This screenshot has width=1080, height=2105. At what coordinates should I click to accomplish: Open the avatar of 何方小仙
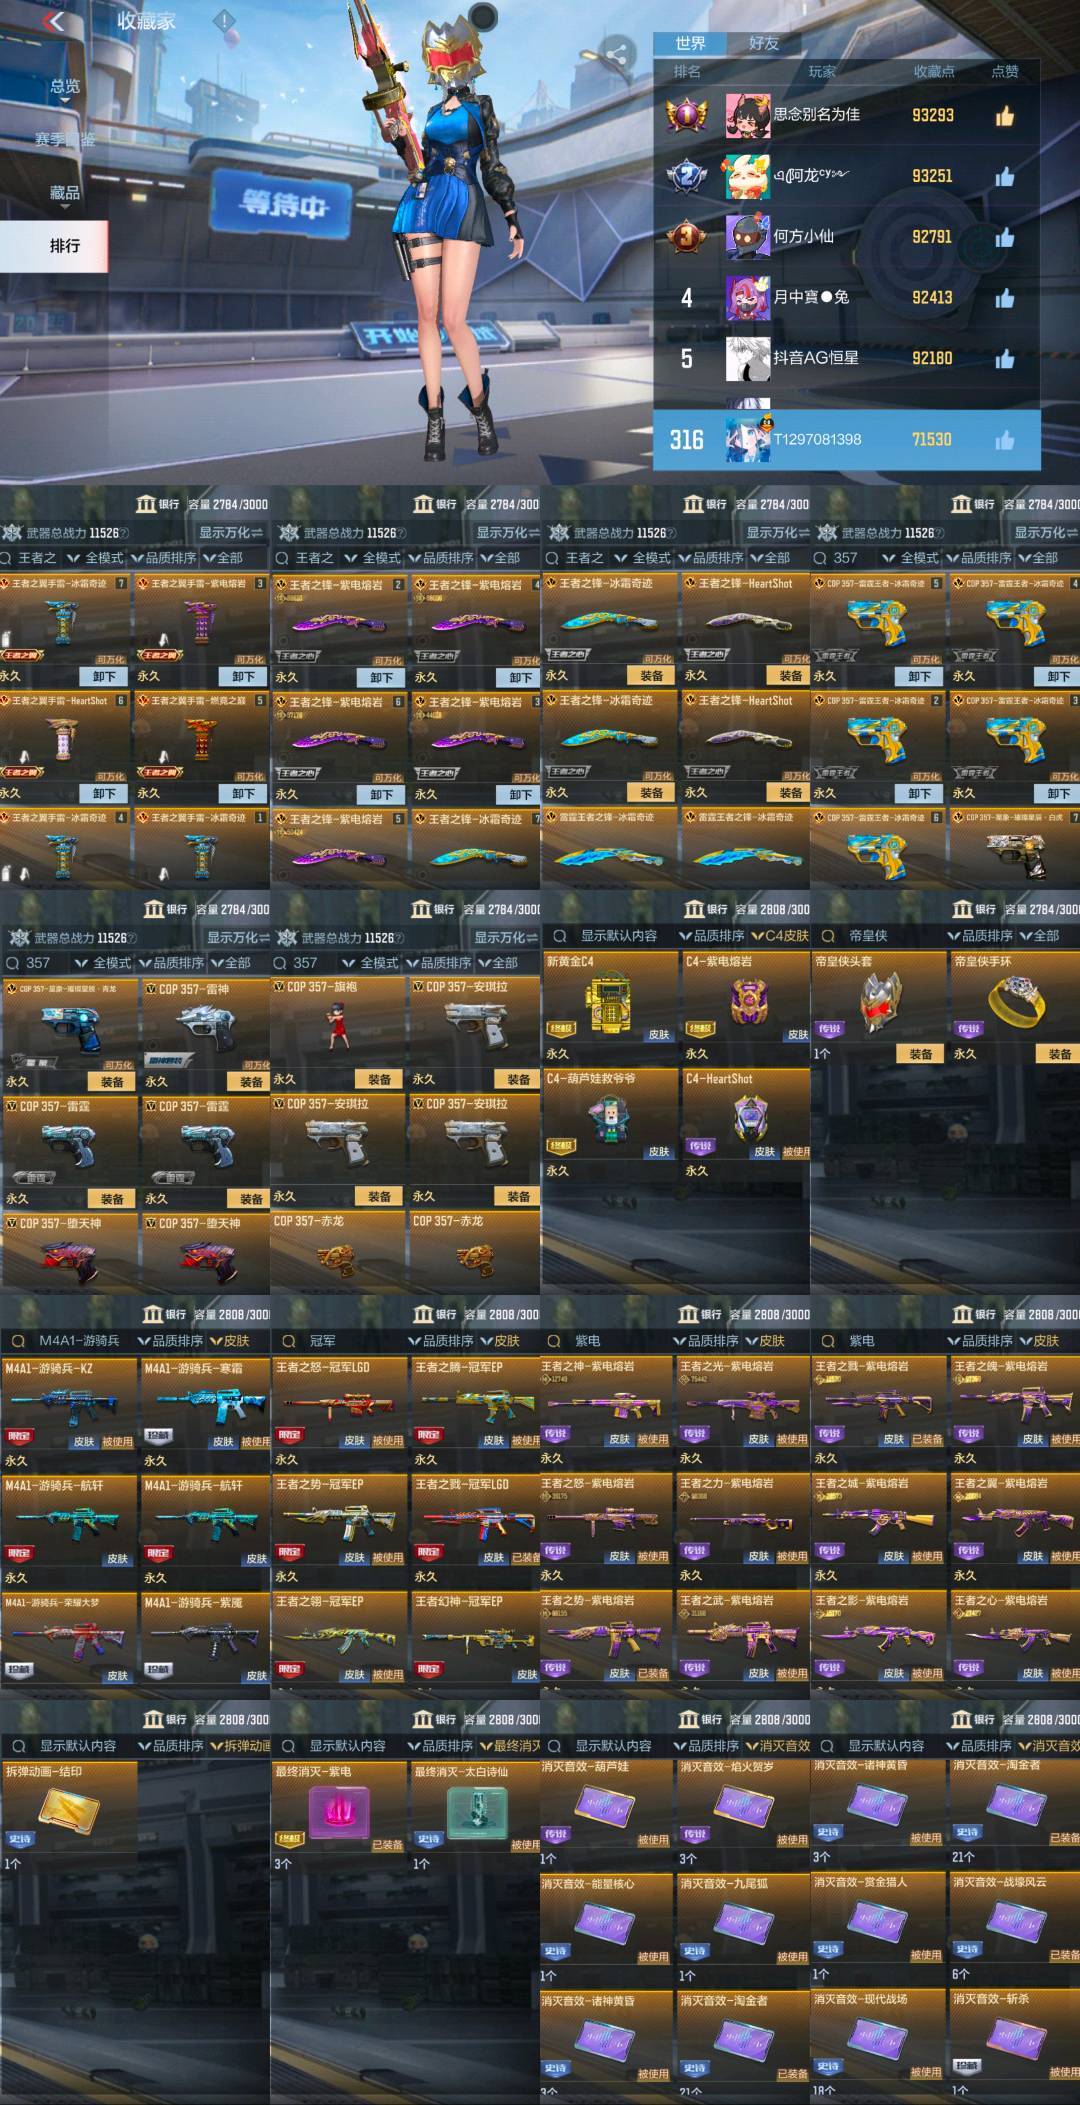pyautogui.click(x=747, y=237)
